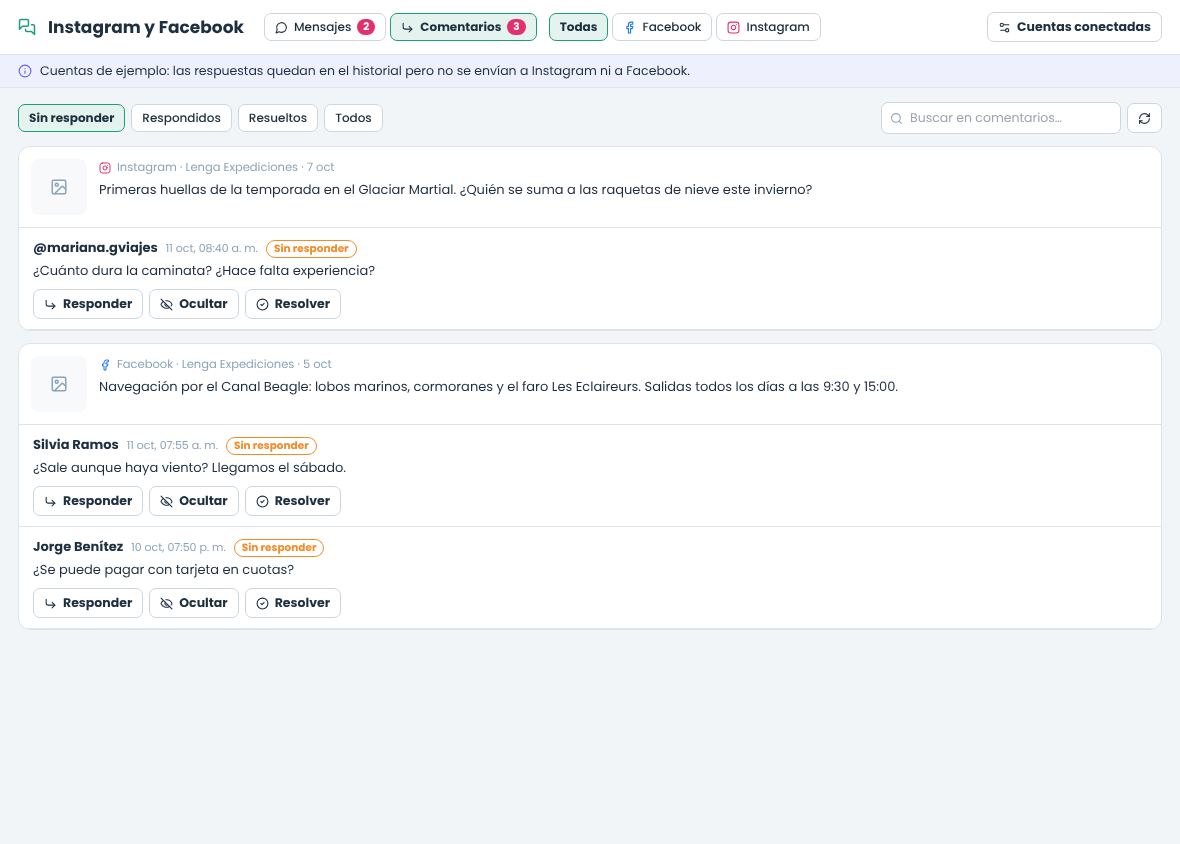Click the Facebook · Lenga Expediciones · 5 oct label
1180x844 pixels.
pos(224,365)
